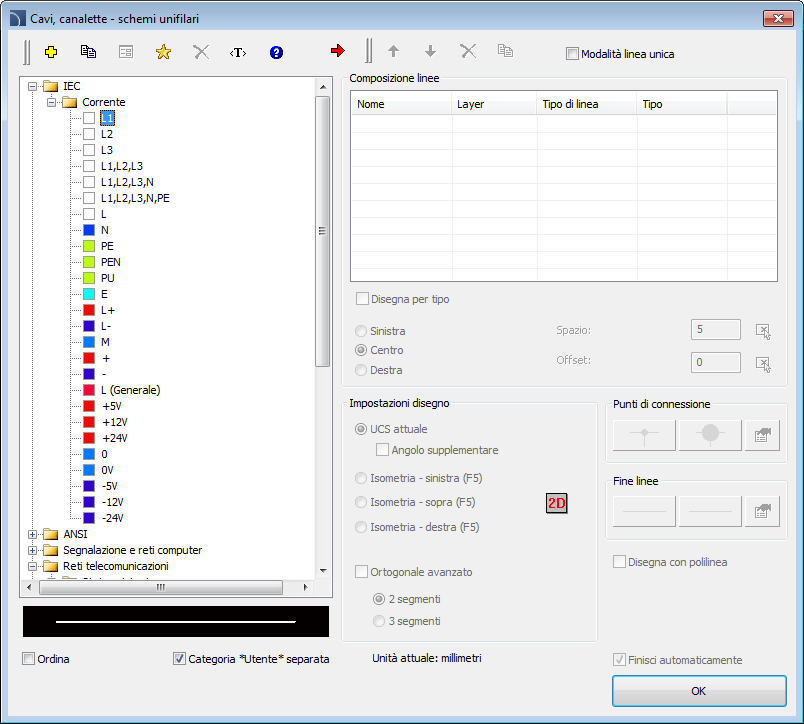804x724 pixels.
Task: Click the Offset input field
Action: (x=716, y=363)
